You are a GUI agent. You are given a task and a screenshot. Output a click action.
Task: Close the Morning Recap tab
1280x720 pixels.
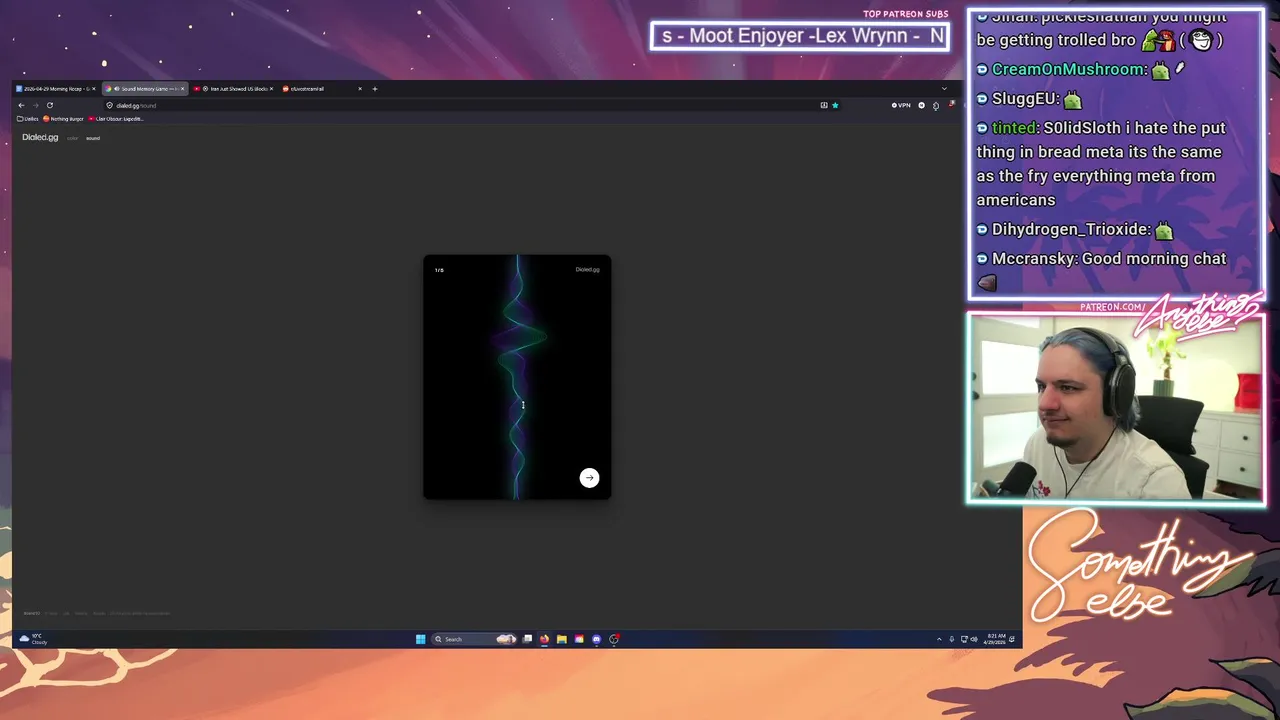click(94, 89)
